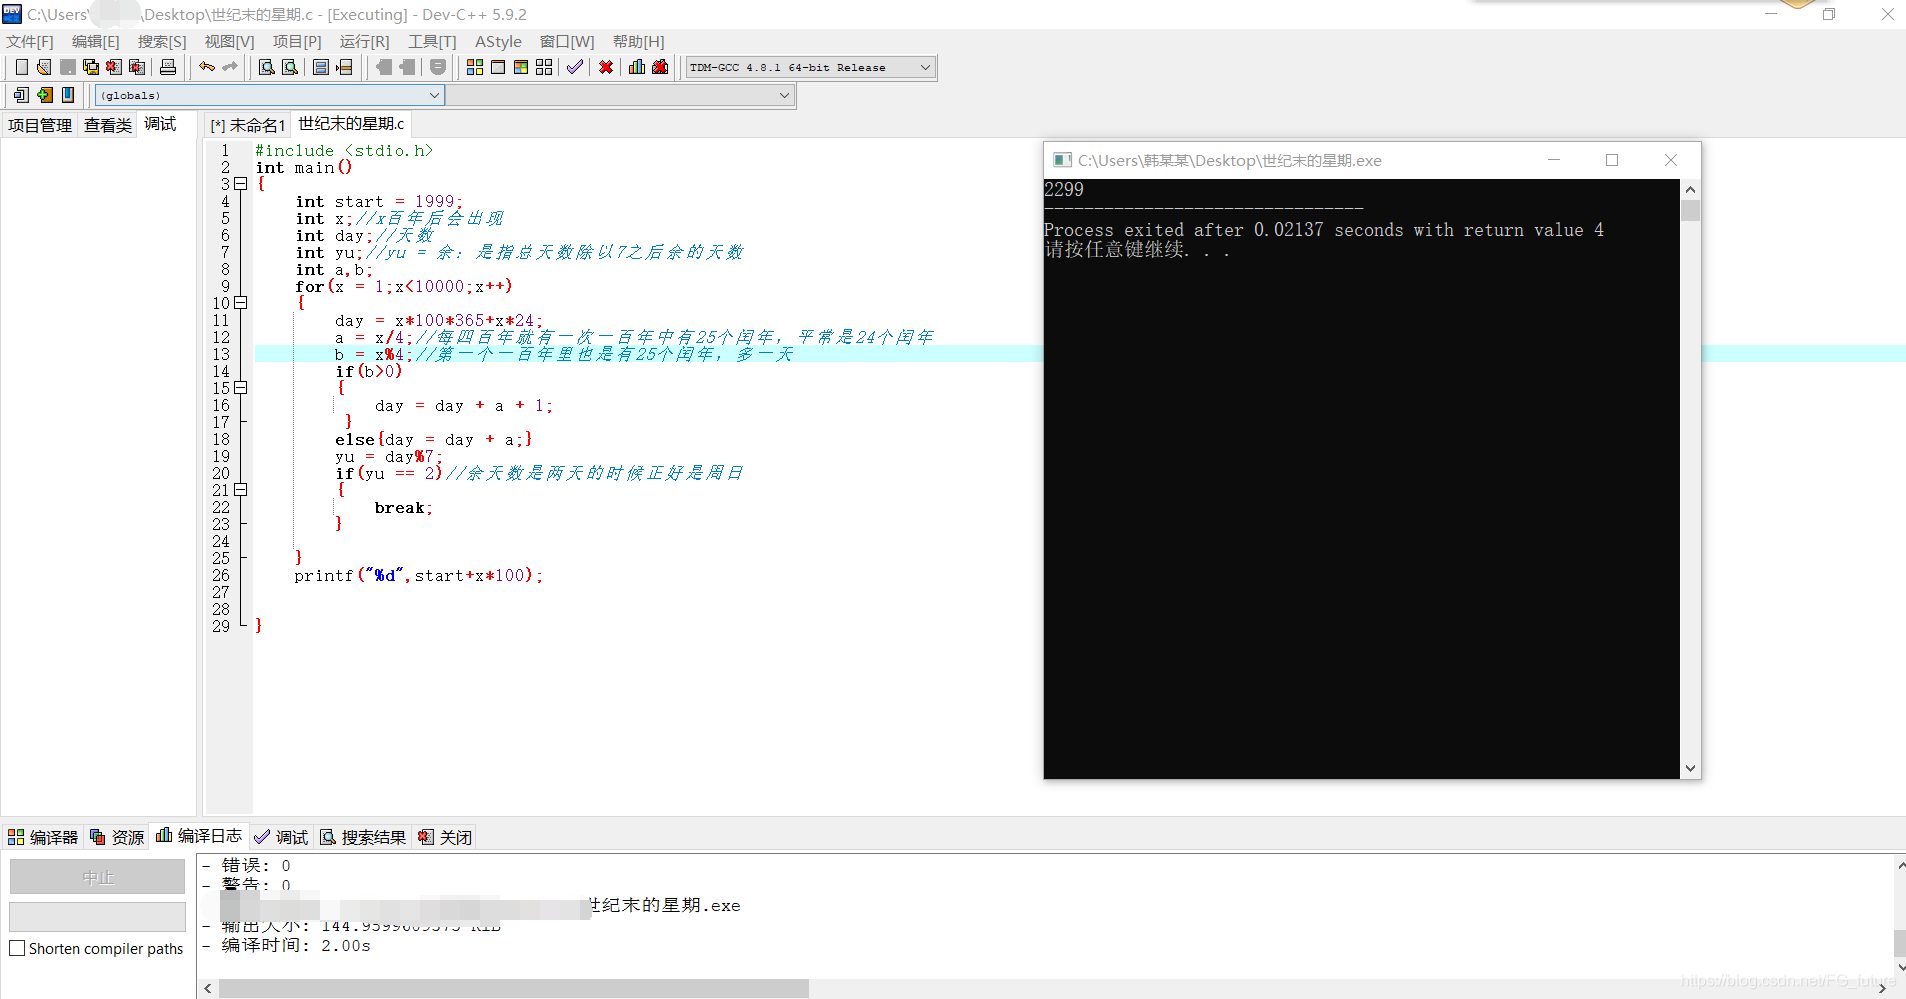
Task: Switch to 查看类 side panel tab
Action: point(108,125)
